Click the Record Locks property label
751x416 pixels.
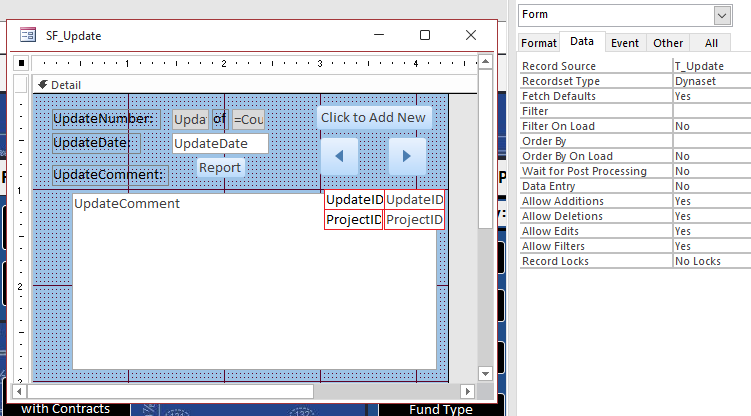555,261
